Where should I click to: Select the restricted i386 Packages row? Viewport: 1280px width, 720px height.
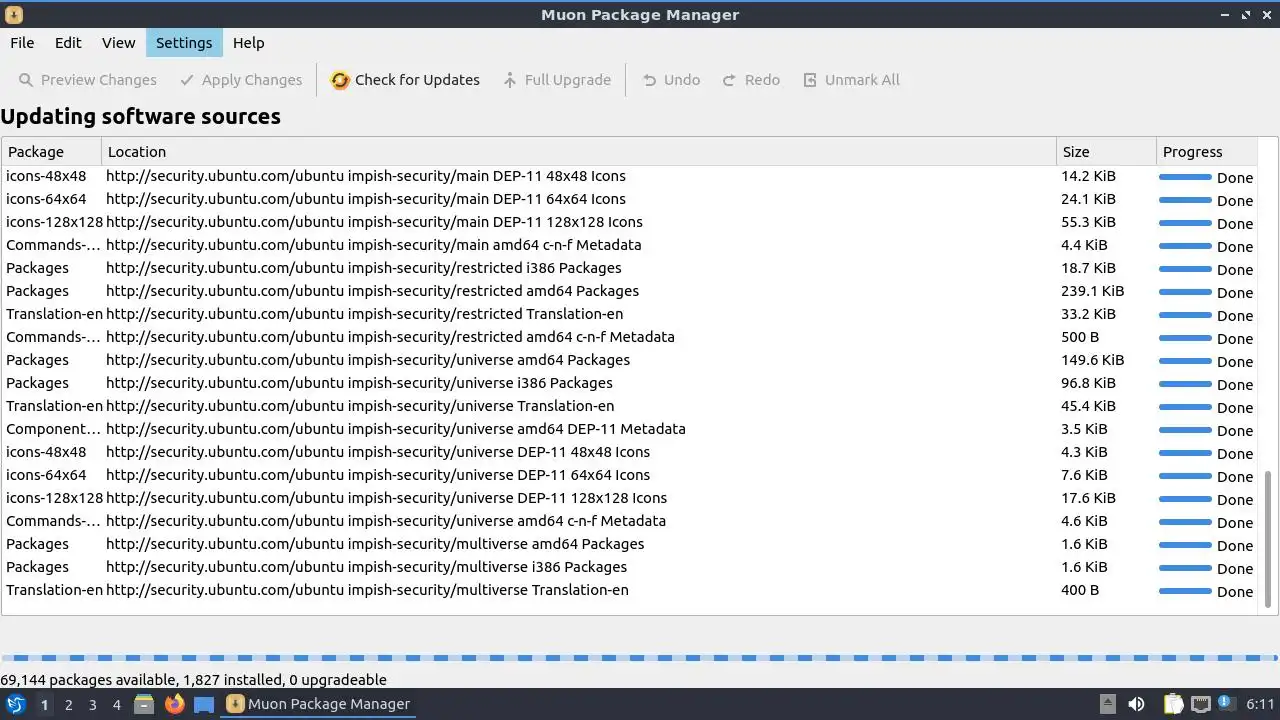[x=630, y=268]
